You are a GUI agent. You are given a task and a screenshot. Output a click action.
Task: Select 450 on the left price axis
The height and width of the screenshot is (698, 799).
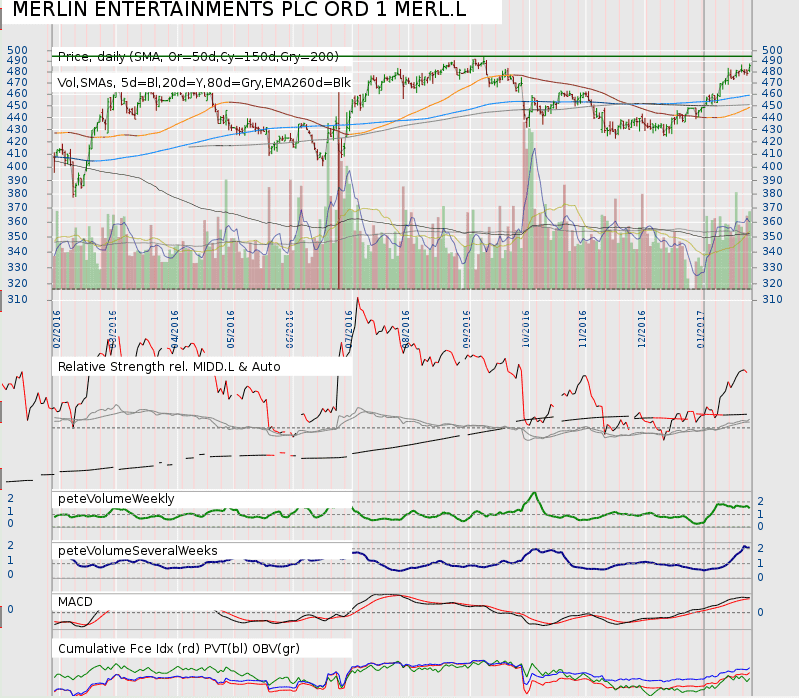17,105
